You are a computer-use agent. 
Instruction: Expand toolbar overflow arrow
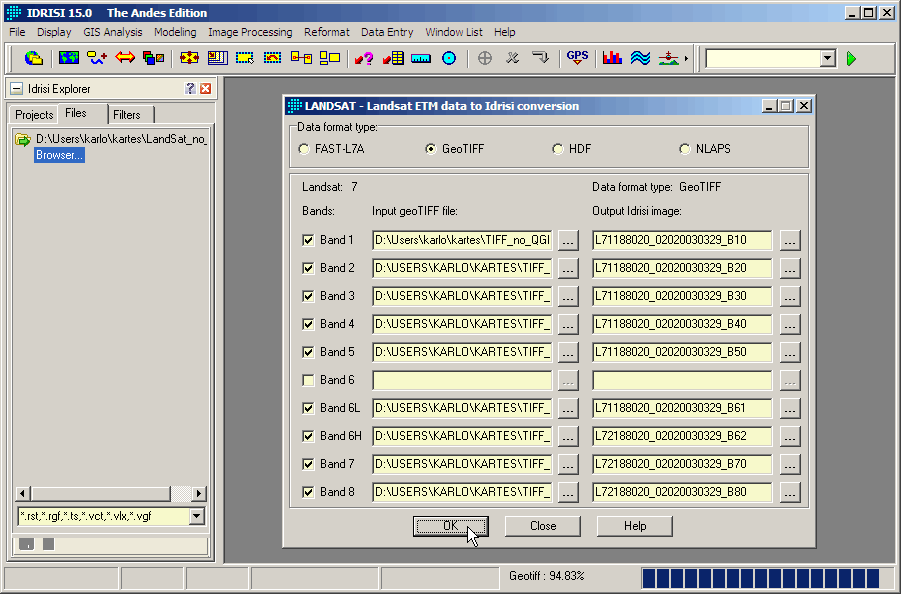tap(686, 58)
